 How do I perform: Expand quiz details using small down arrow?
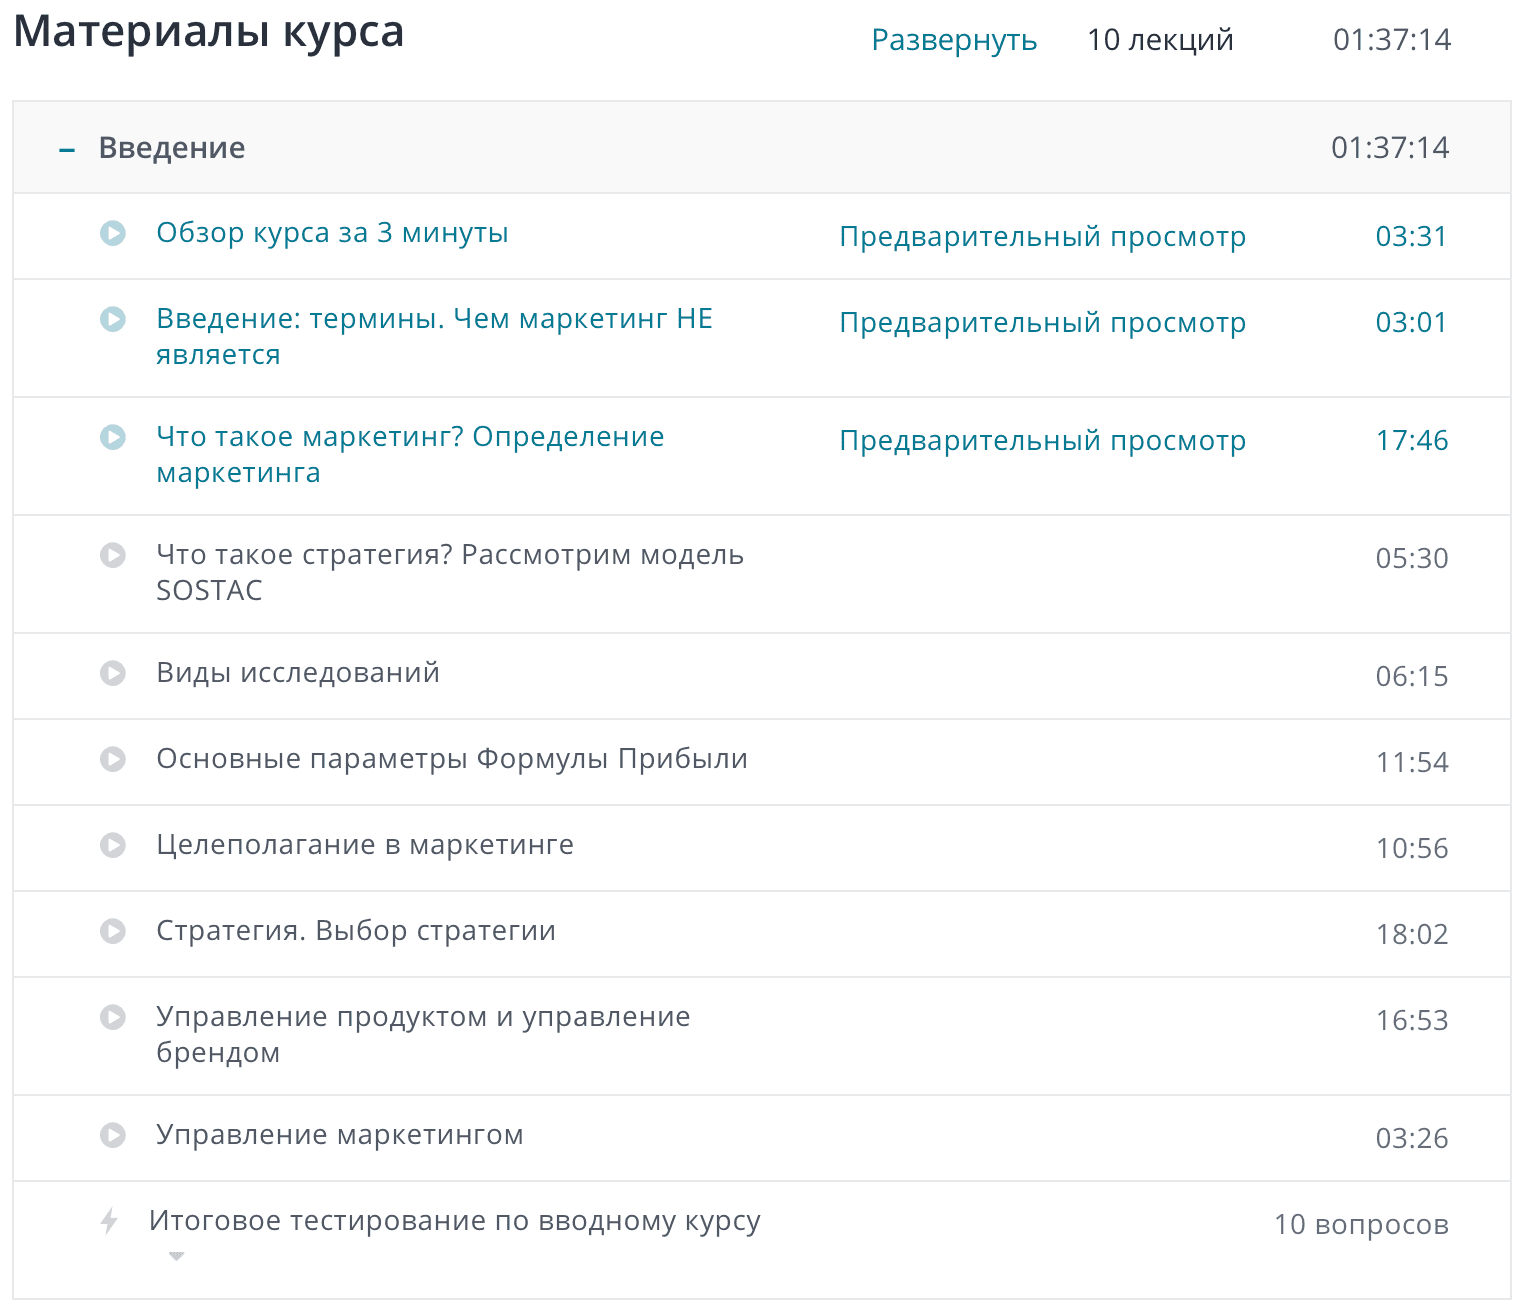(x=177, y=1256)
